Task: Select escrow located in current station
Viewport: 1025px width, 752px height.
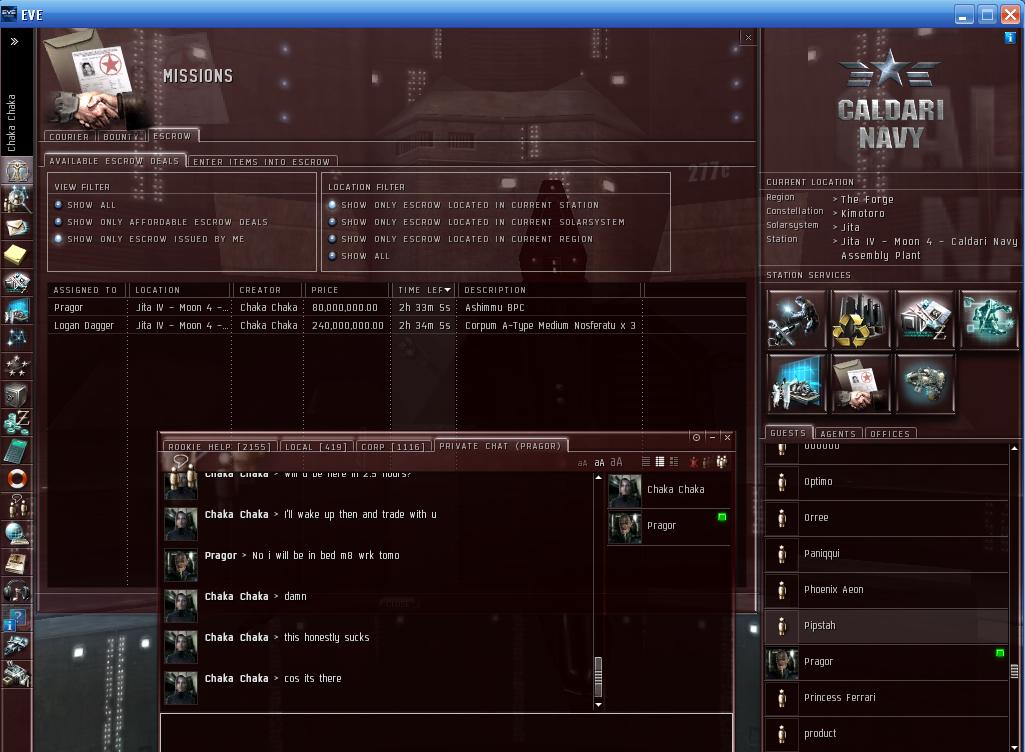Action: pos(463,205)
